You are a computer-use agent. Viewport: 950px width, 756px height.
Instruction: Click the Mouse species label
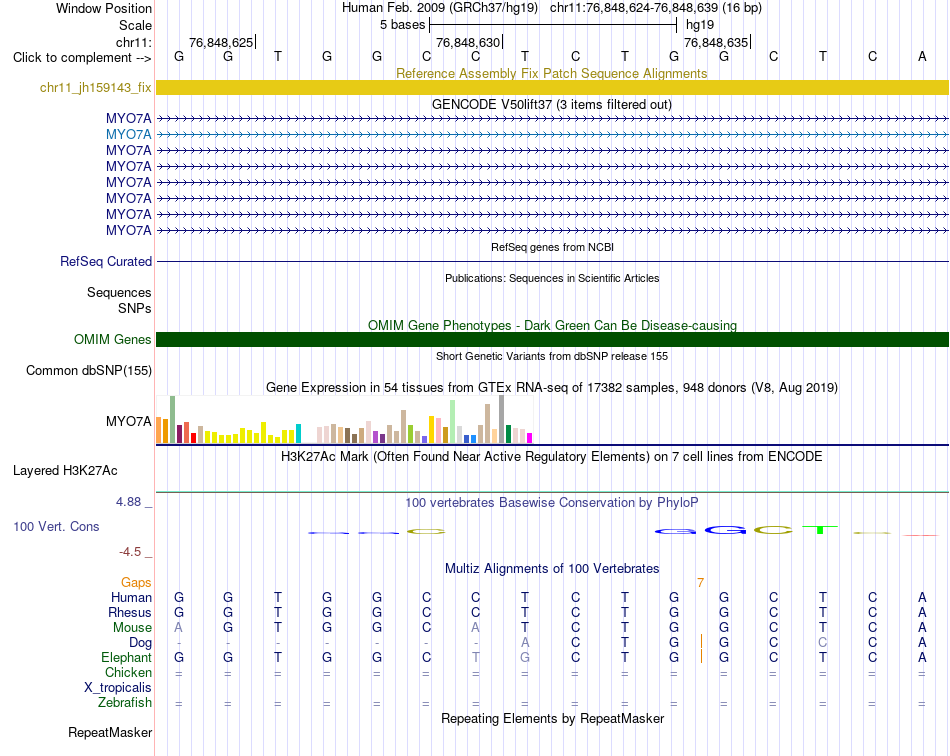point(132,628)
